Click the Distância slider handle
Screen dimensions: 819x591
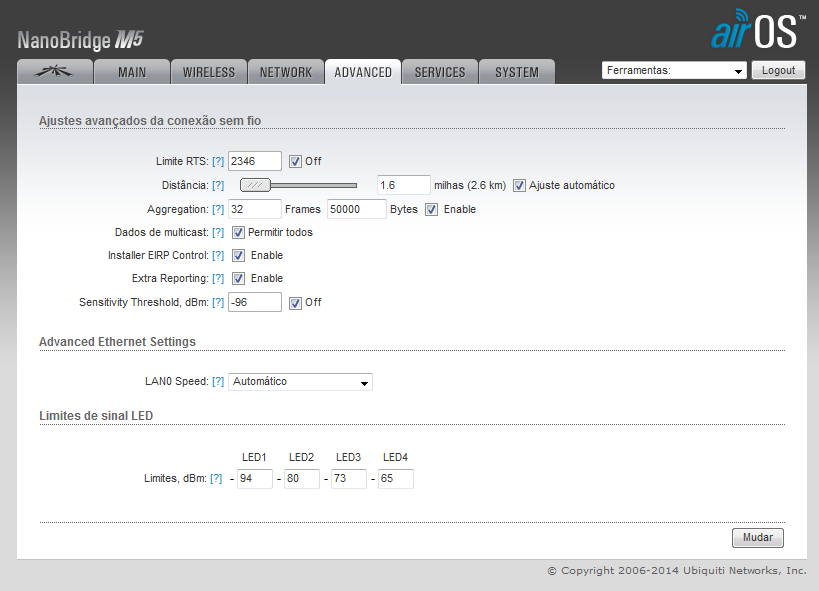[255, 185]
